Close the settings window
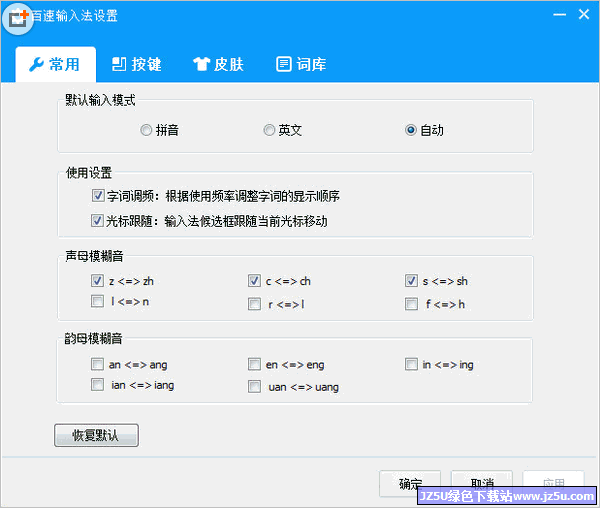Image resolution: width=600 pixels, height=508 pixels. [x=584, y=15]
